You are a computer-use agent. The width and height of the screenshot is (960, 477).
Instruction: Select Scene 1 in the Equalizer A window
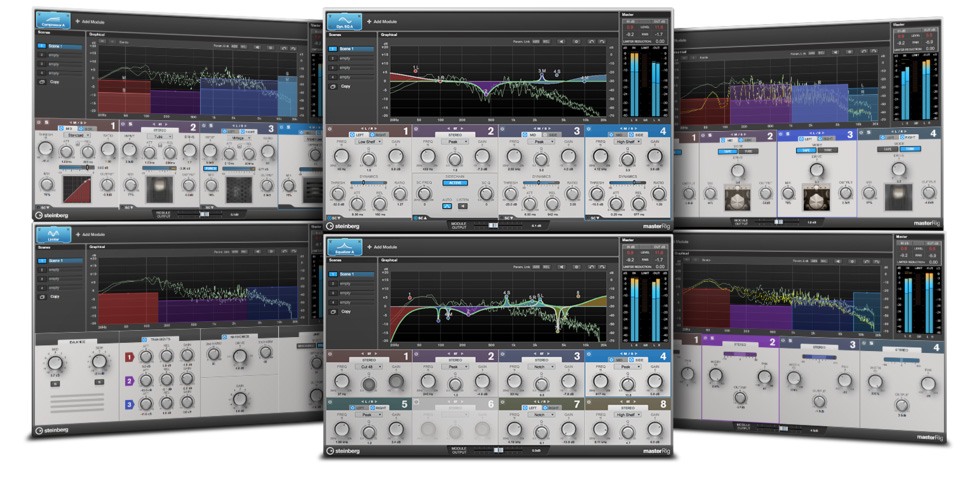(x=351, y=274)
